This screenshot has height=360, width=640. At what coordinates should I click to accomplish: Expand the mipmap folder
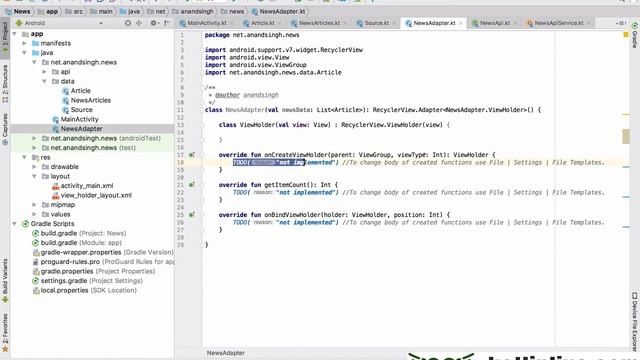coord(35,204)
